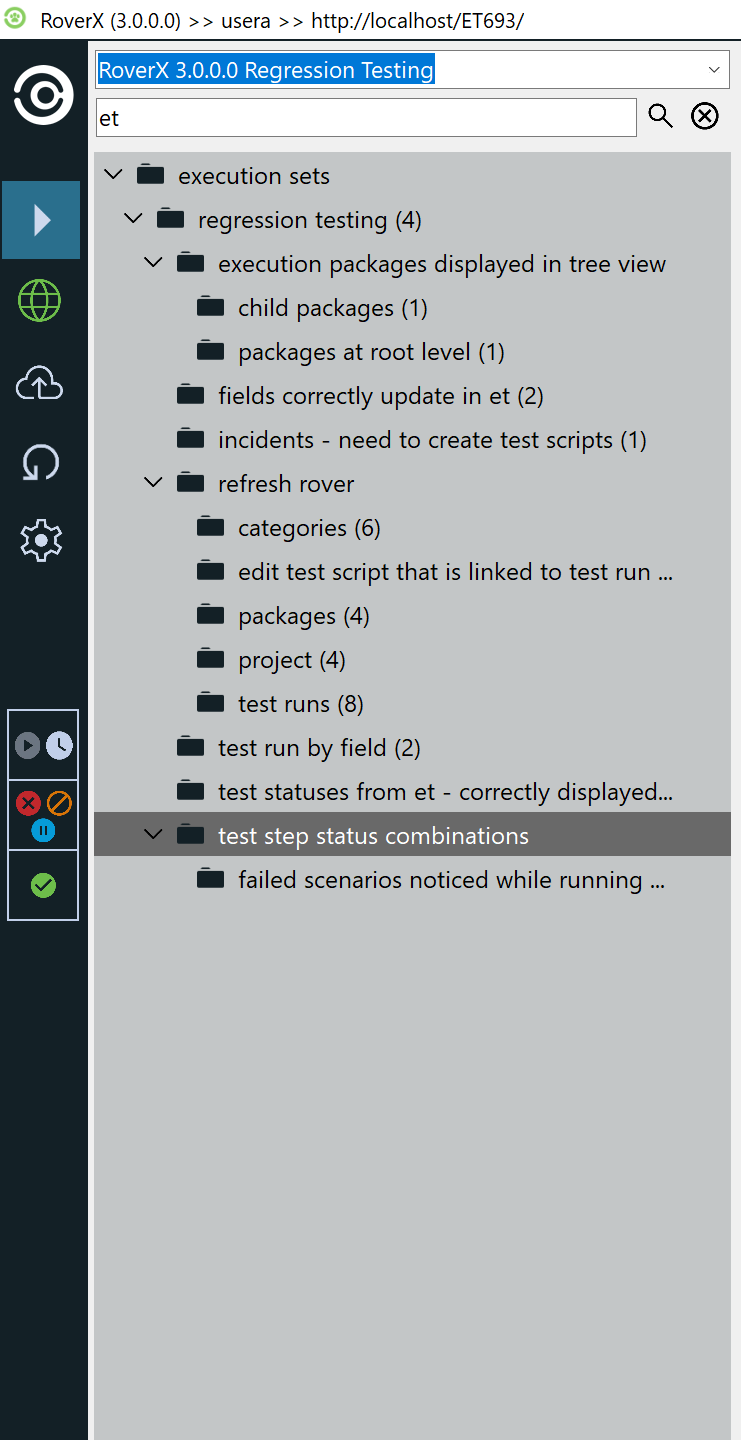The image size is (741, 1440).
Task: Click the cloud upload icon
Action: 40,383
